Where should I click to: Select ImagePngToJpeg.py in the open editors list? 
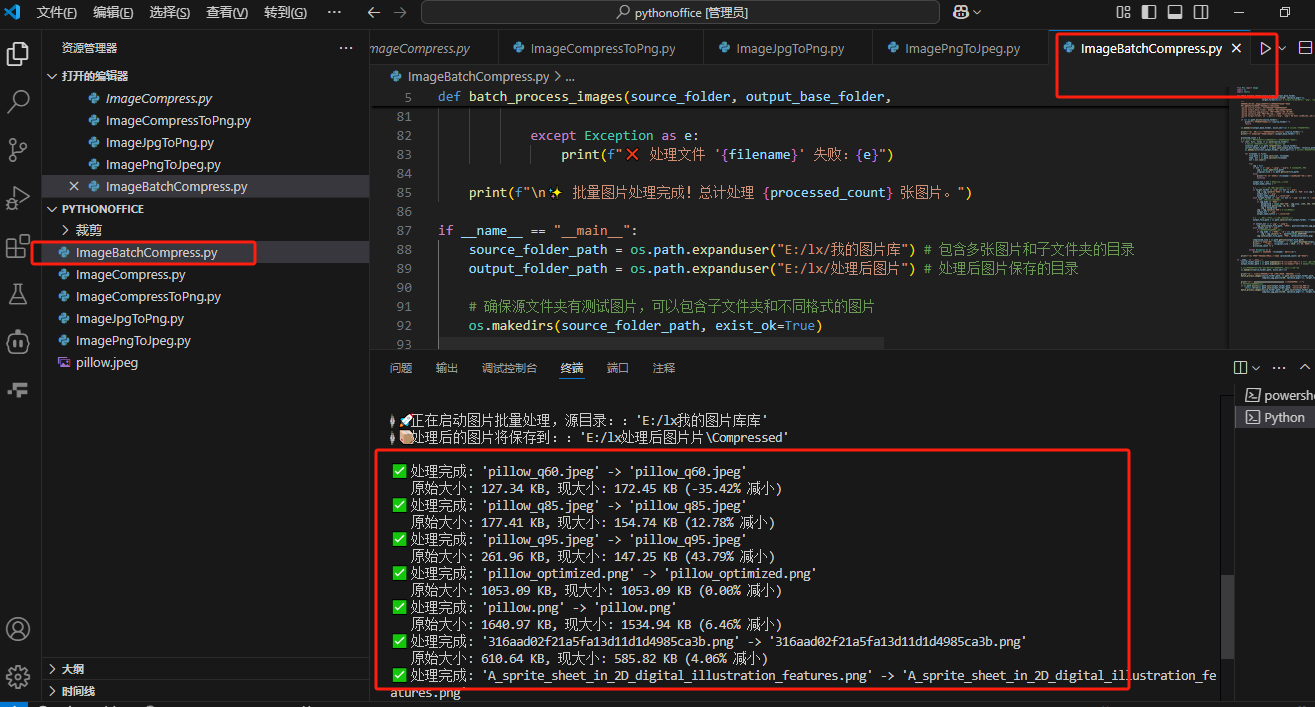(205, 164)
